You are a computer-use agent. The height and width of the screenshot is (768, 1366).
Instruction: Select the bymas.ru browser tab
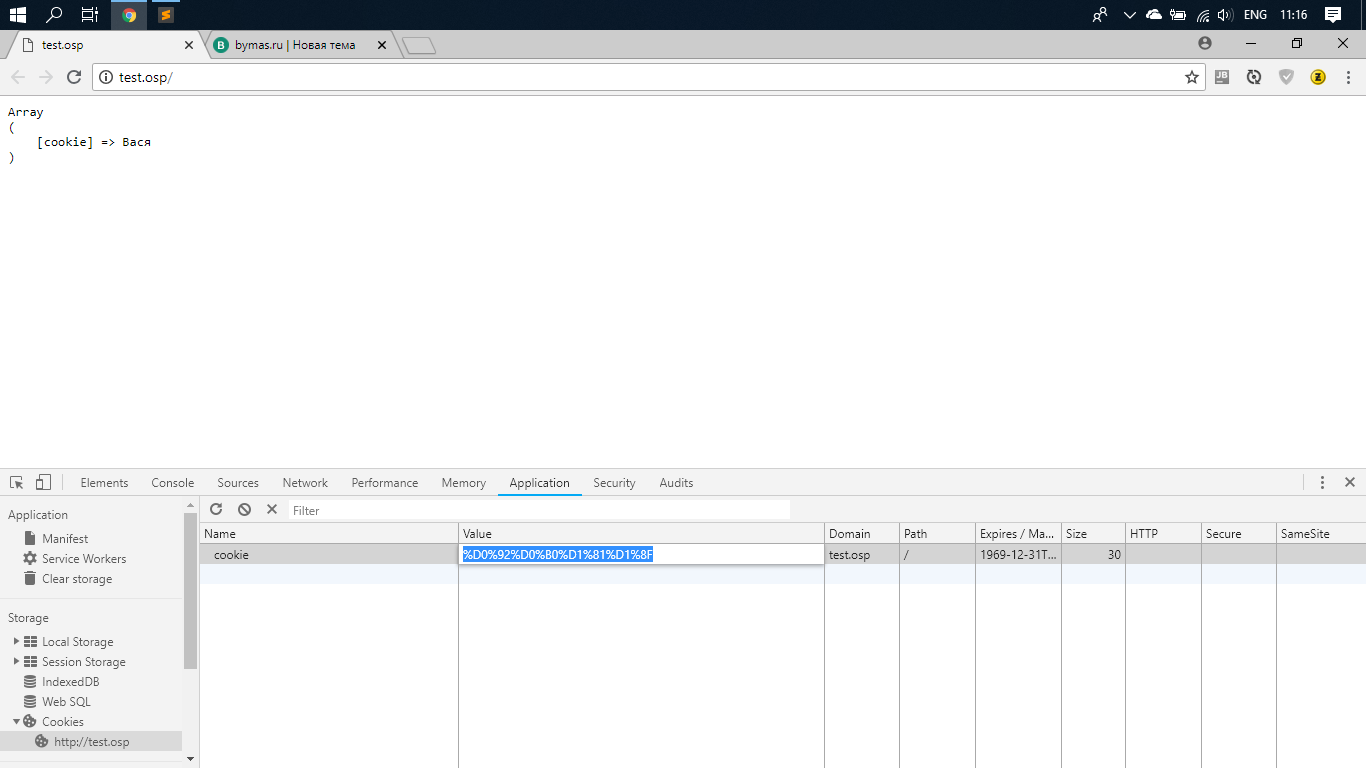pyautogui.click(x=295, y=45)
